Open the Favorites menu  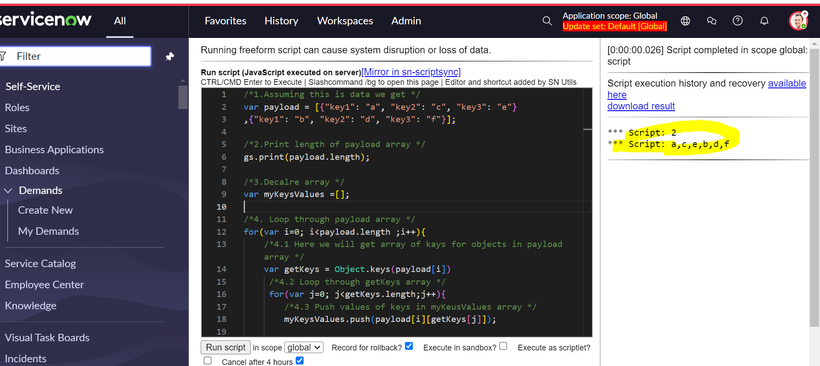click(225, 21)
